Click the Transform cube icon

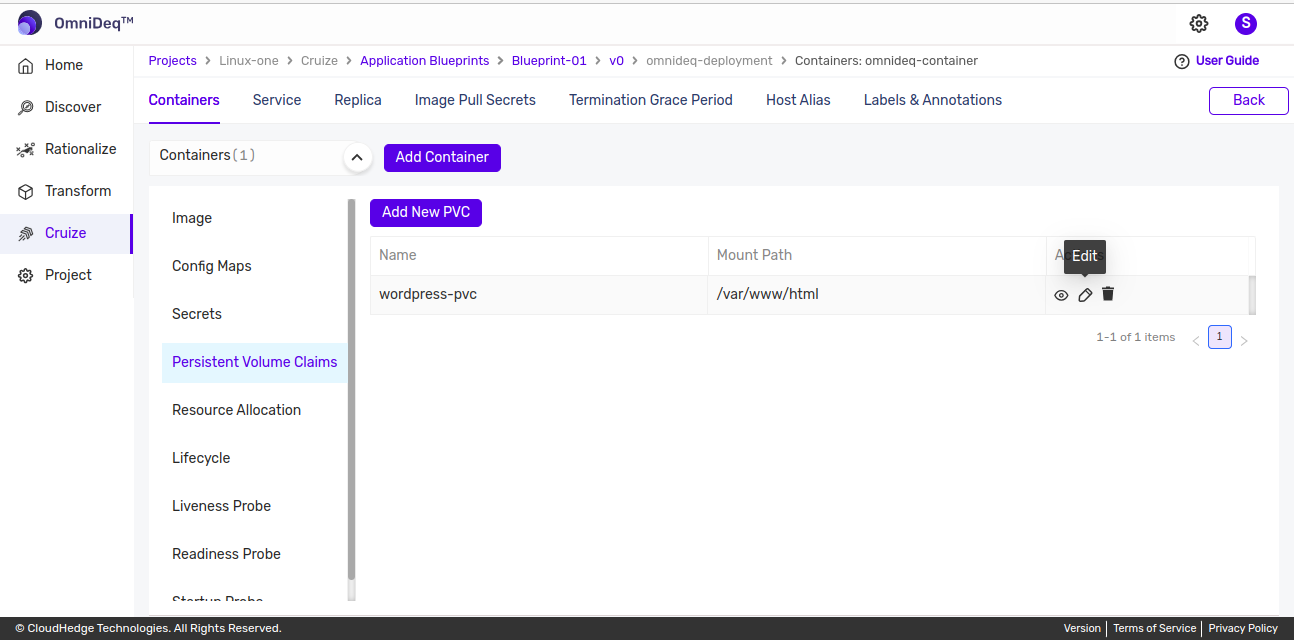pos(26,191)
